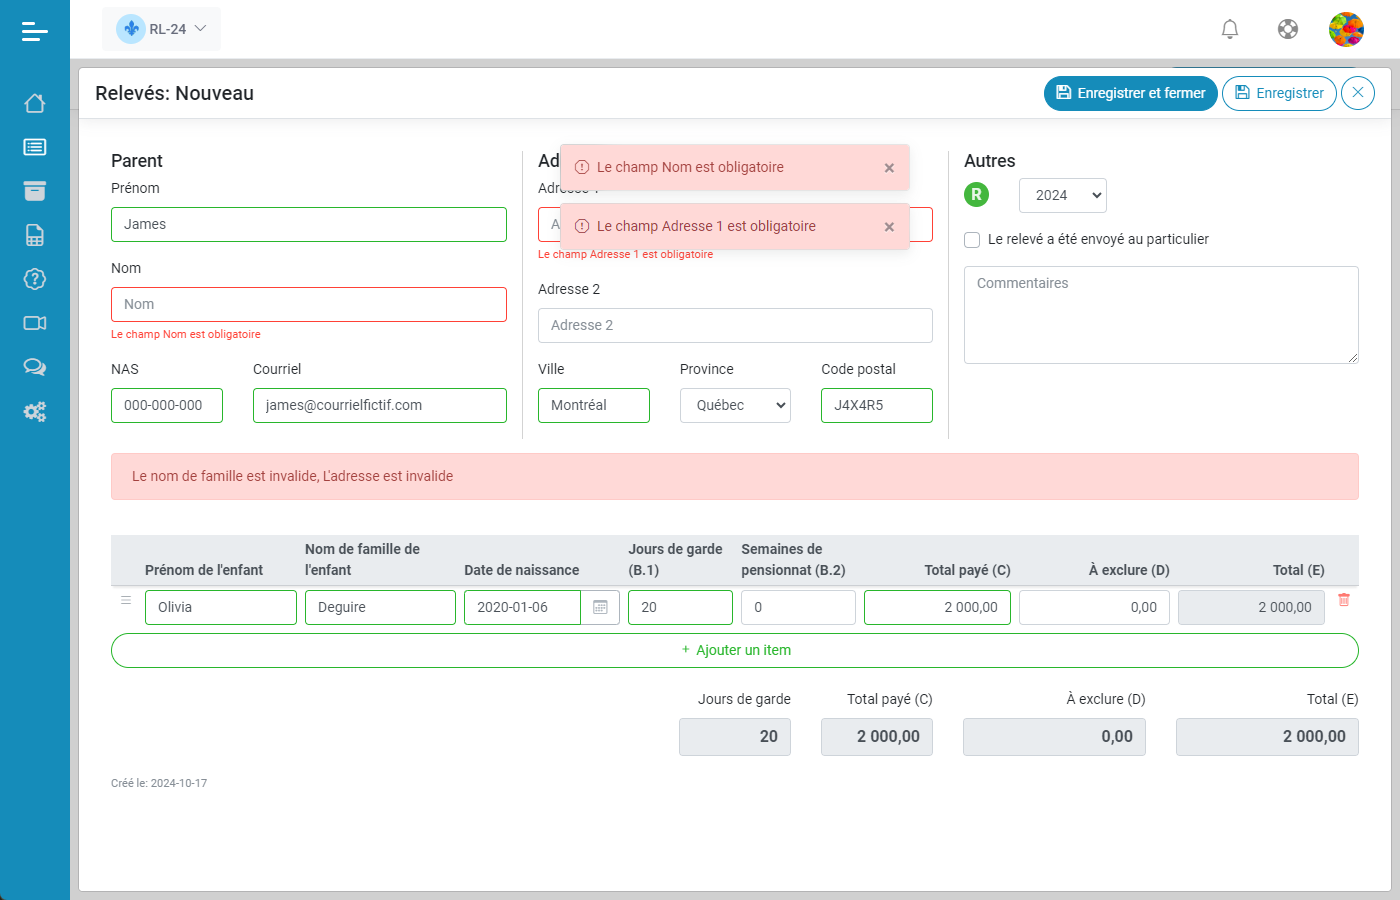The width and height of the screenshot is (1400, 900).
Task: Open the RL-24 selector dropdown
Action: point(162,29)
